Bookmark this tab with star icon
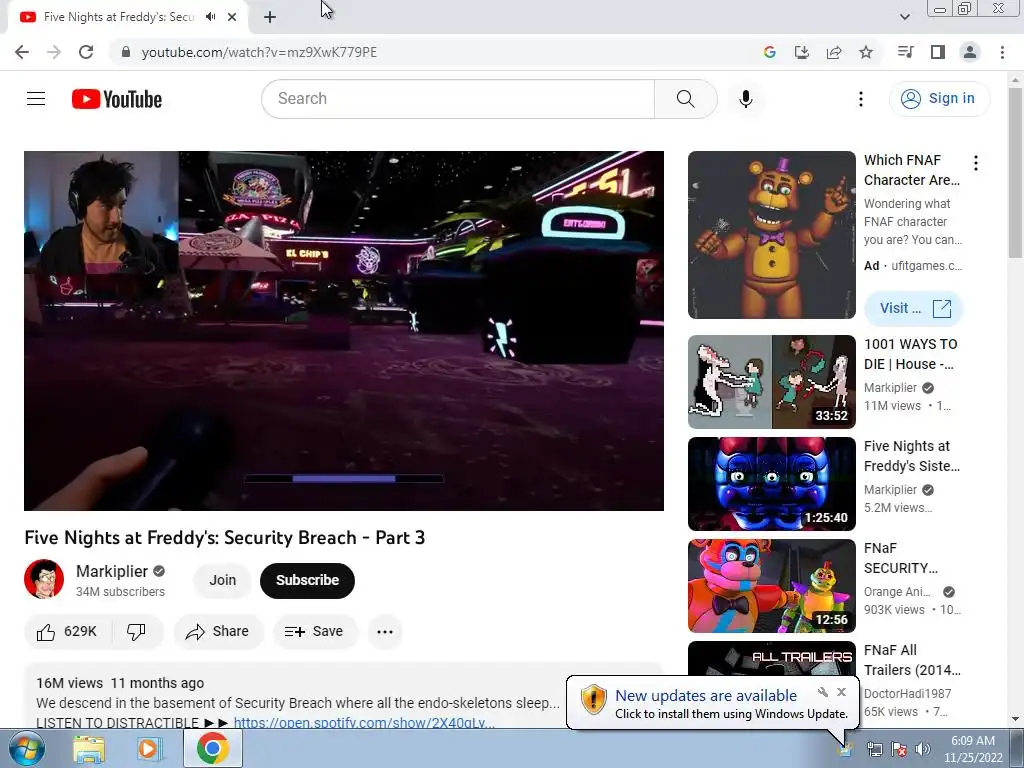Screen dimensions: 1024x768 865,52
